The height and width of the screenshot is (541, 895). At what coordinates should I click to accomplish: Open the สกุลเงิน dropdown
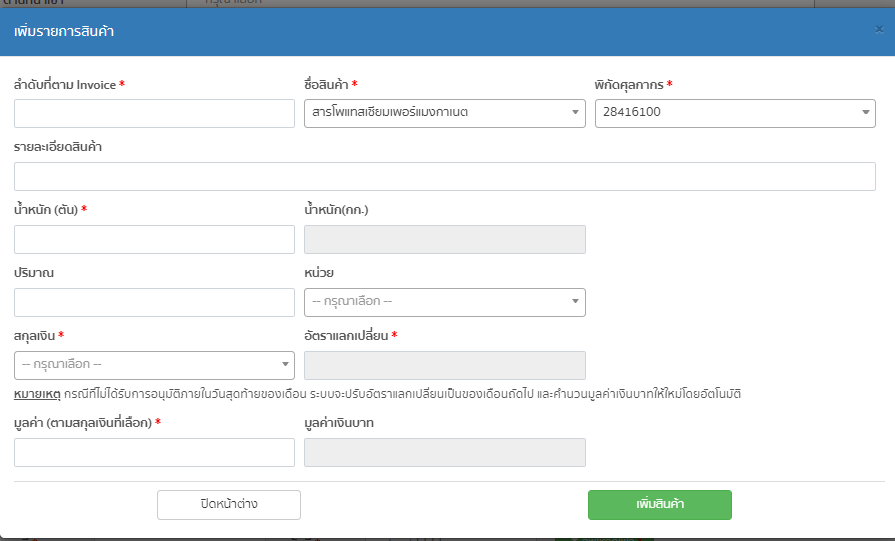click(x=154, y=365)
